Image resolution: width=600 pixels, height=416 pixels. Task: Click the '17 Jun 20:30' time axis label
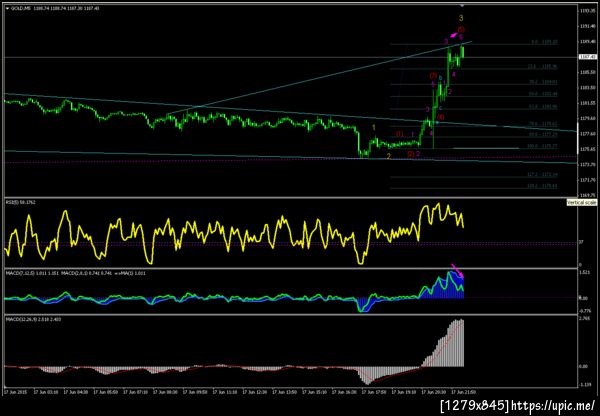click(432, 392)
